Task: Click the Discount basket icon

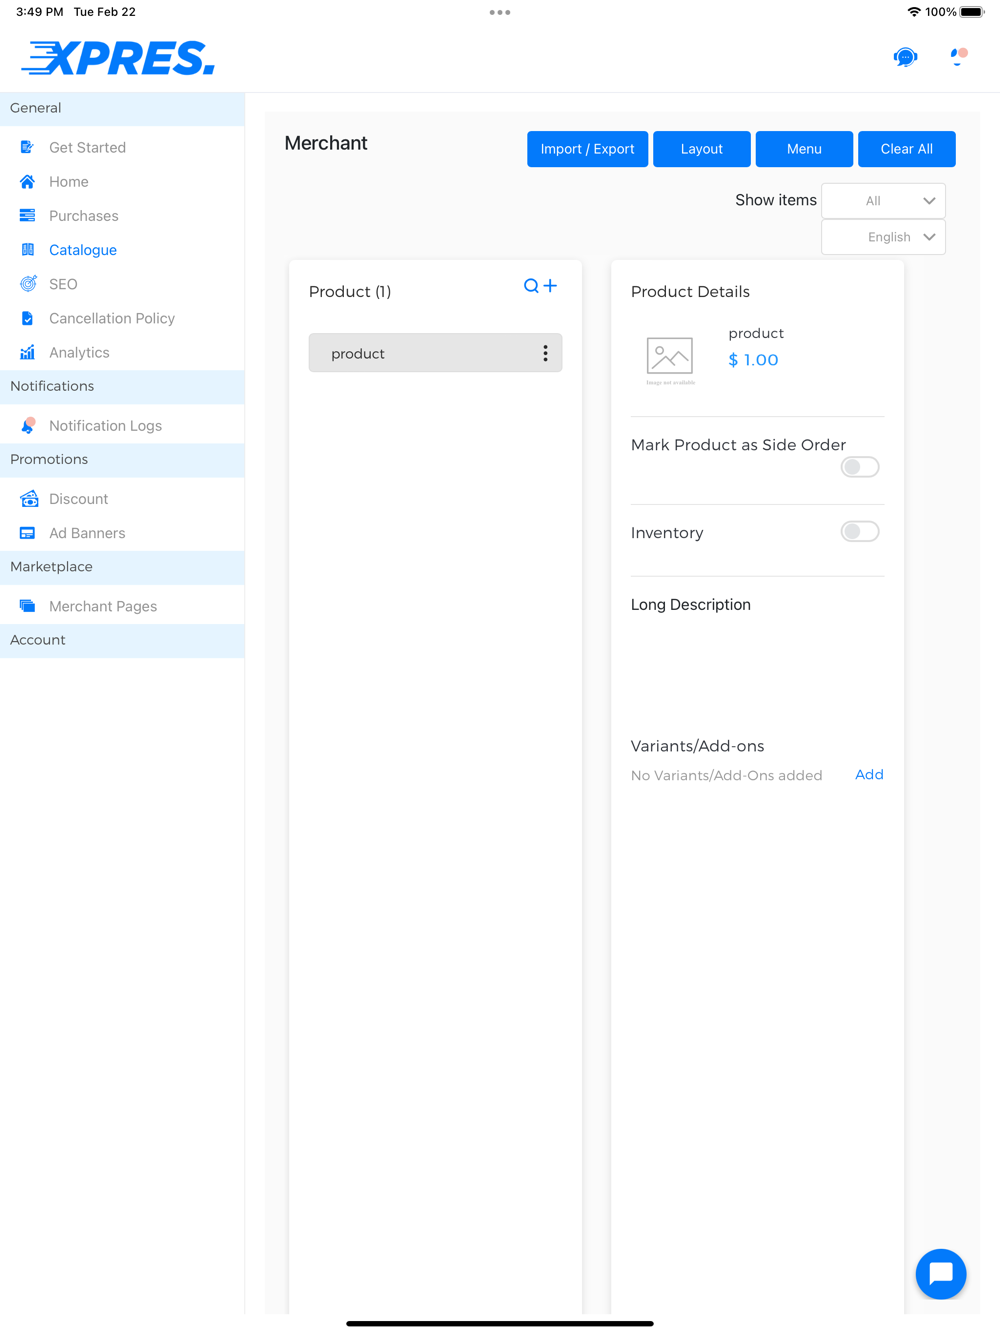Action: tap(28, 498)
